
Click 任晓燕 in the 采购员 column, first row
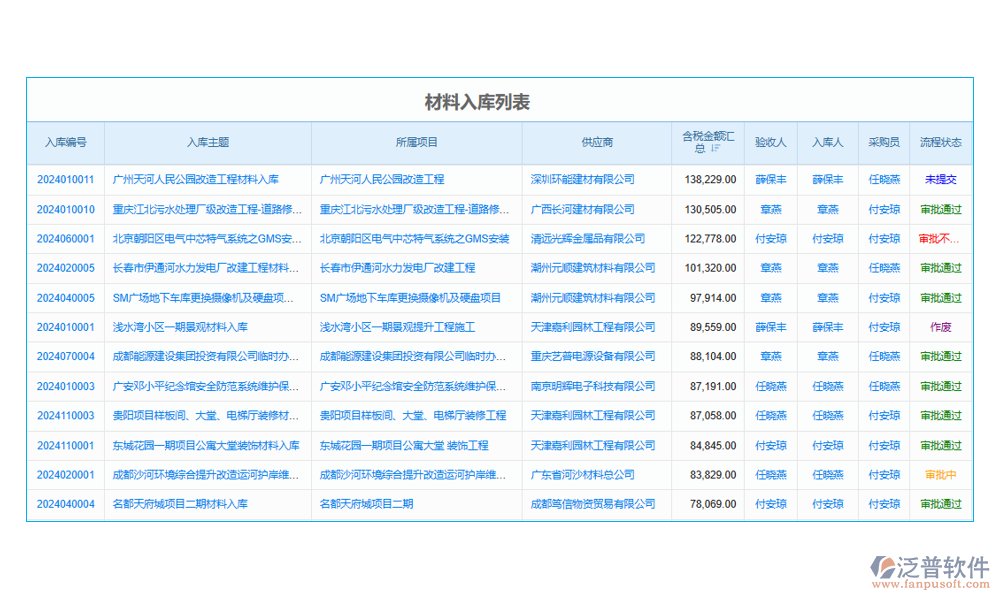883,179
